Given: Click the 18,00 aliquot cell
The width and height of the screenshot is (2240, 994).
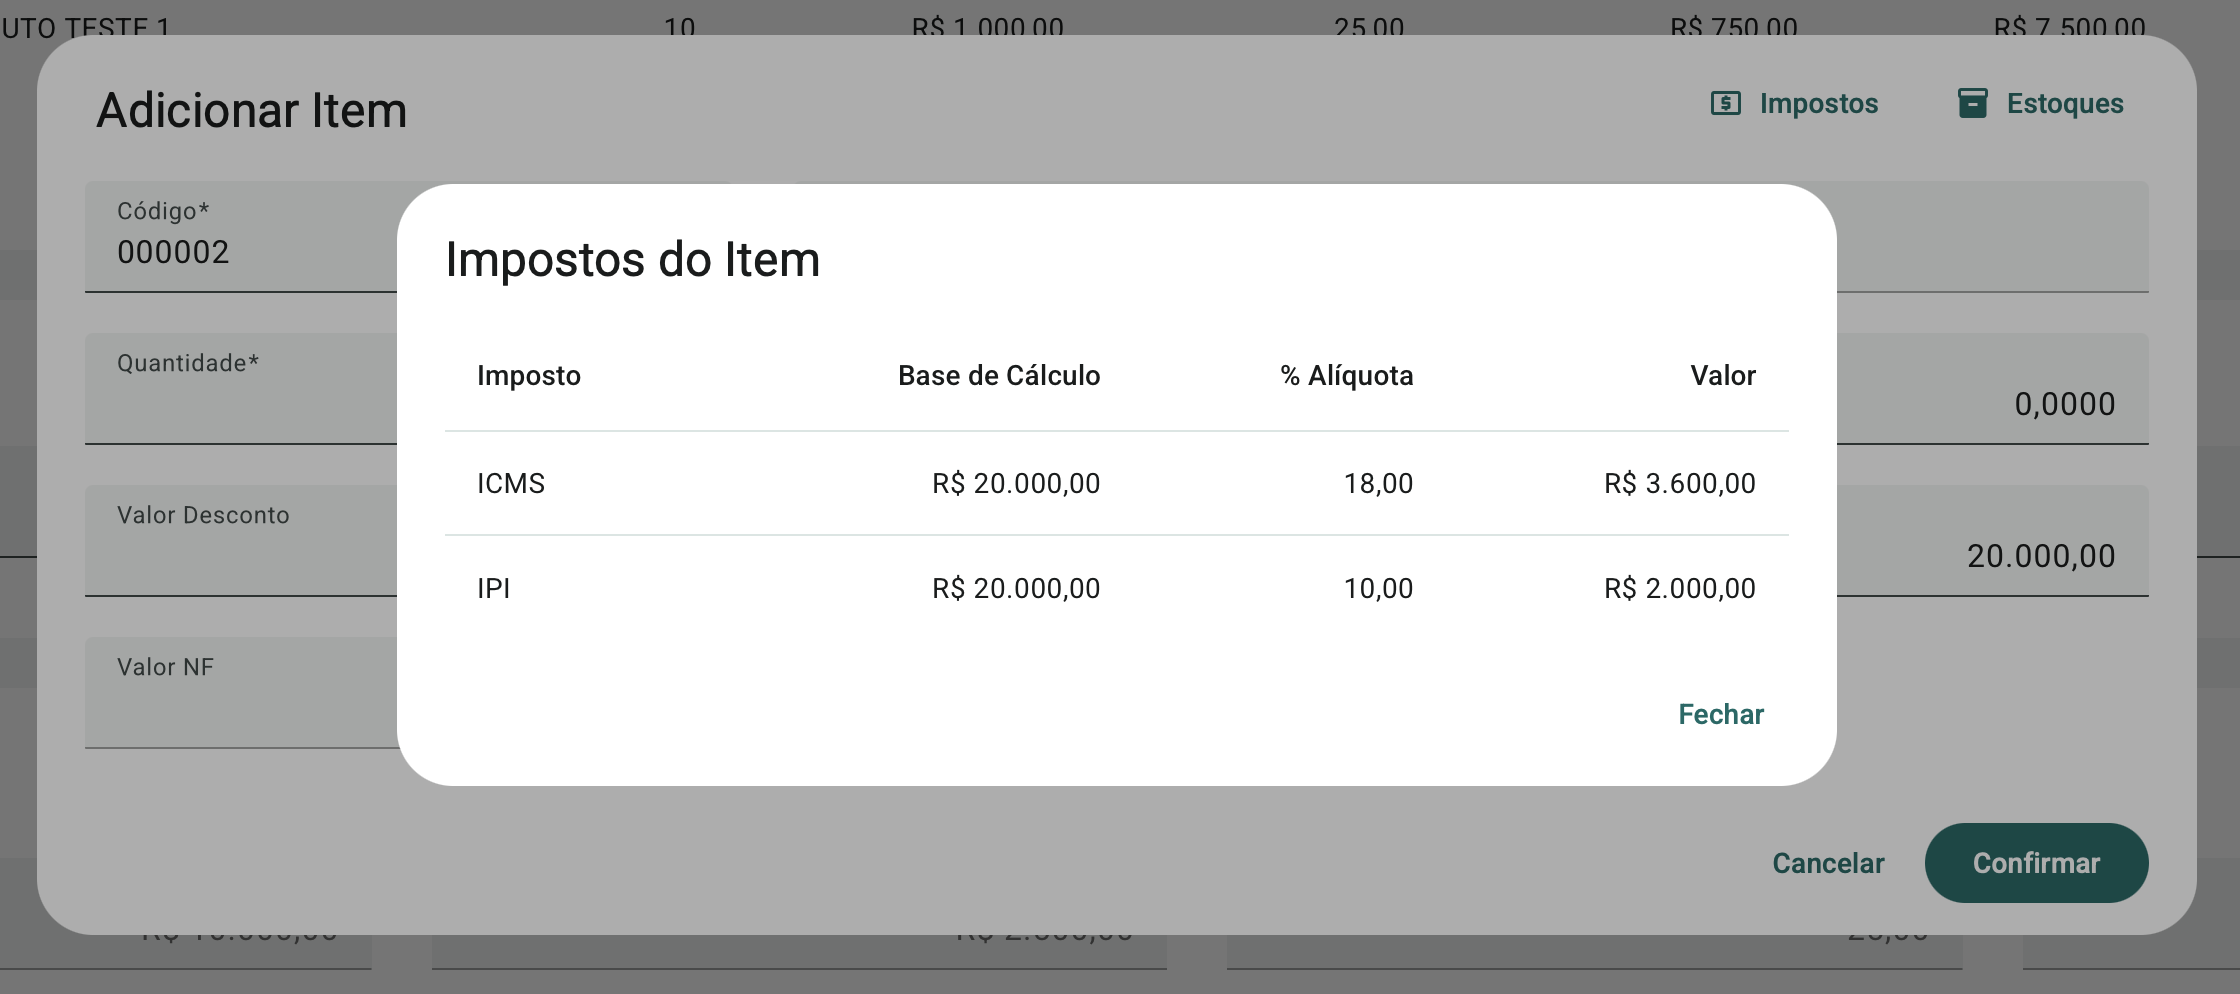Looking at the screenshot, I should coord(1378,484).
